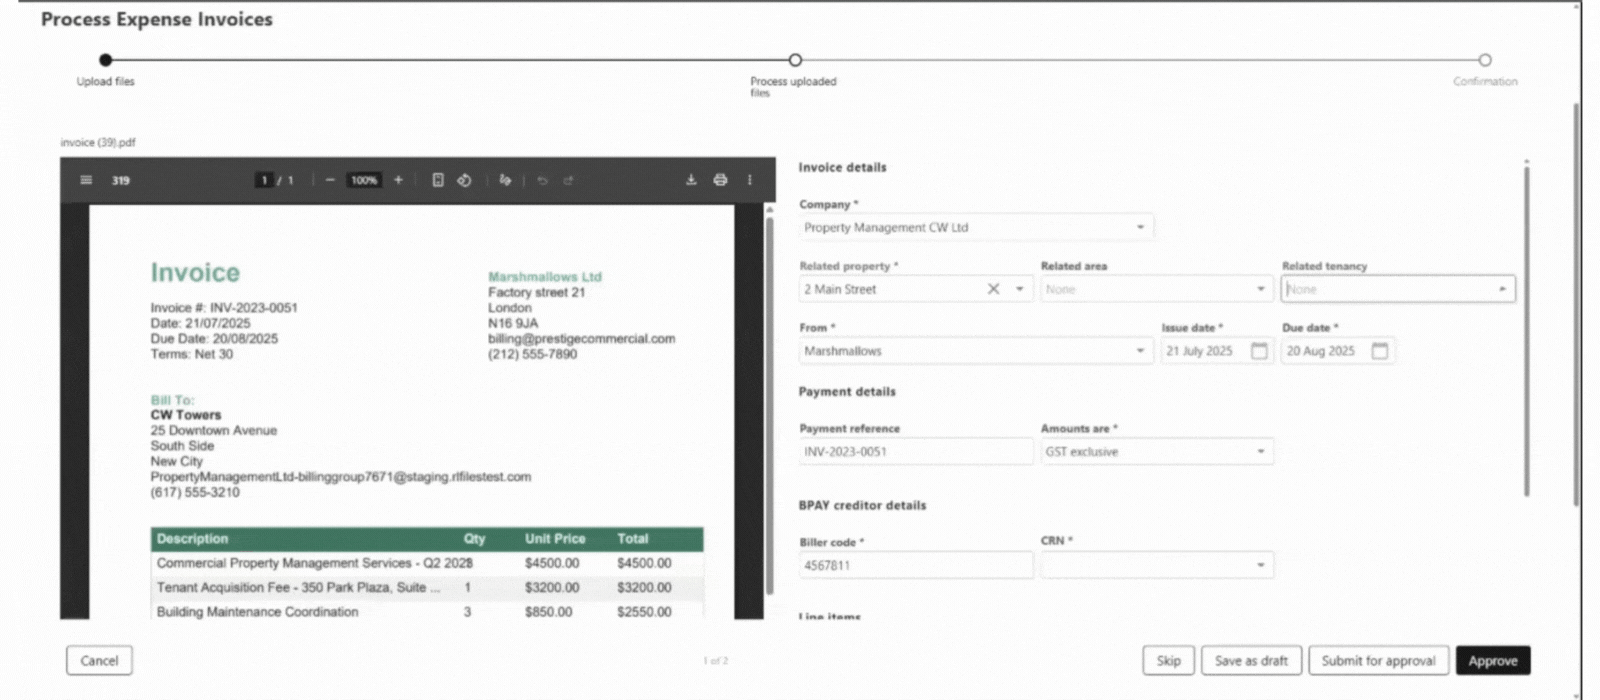This screenshot has height=700, width=1600.
Task: Zoom out the PDF with minus icon
Action: click(x=330, y=180)
